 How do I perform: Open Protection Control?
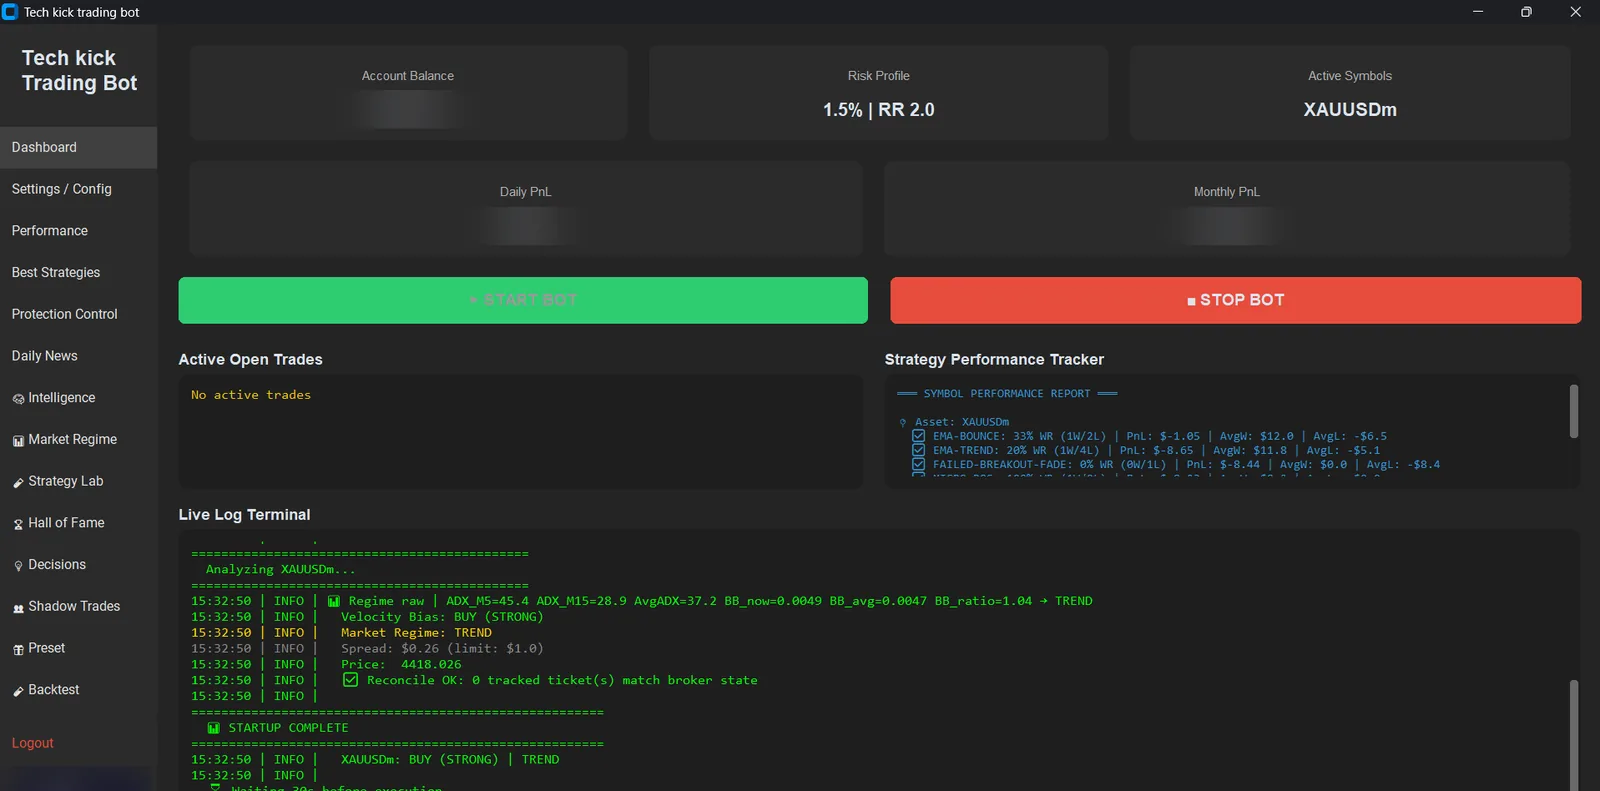tap(78, 314)
